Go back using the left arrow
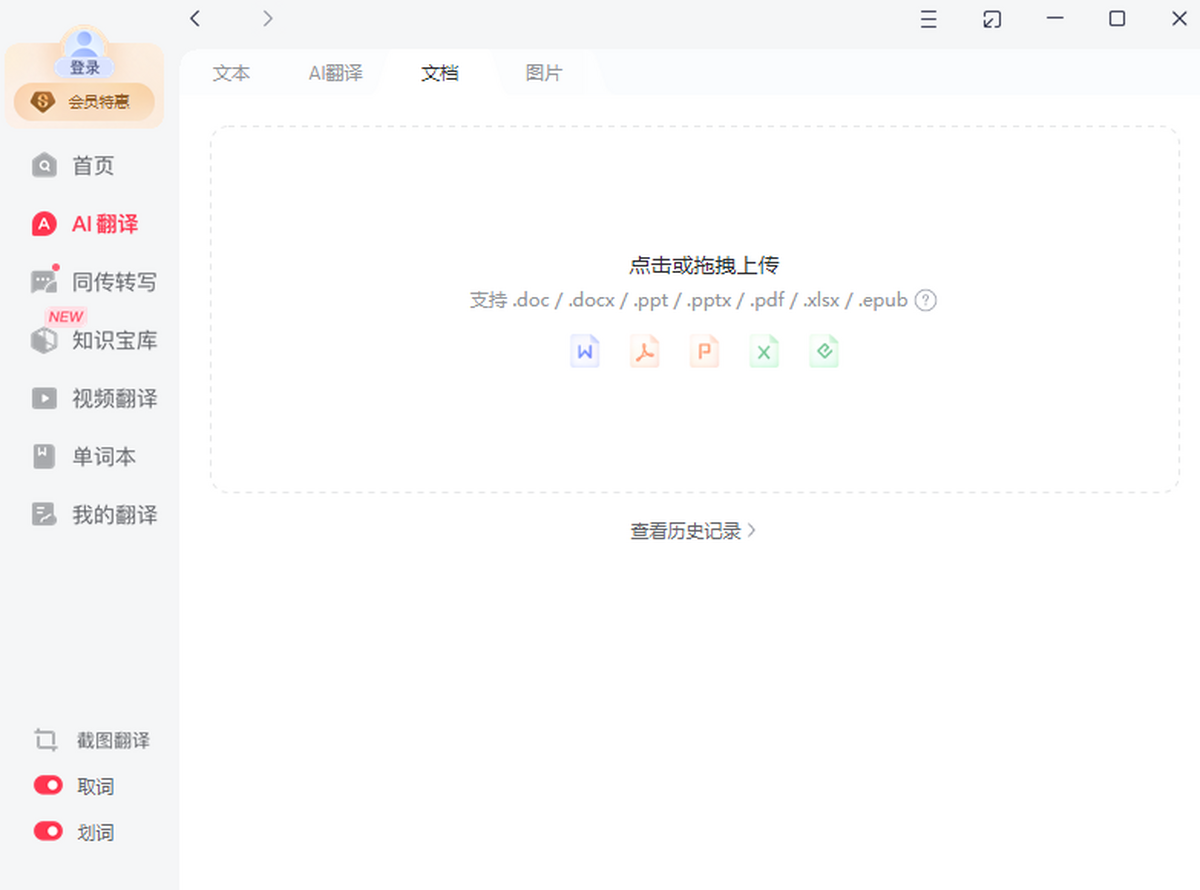The width and height of the screenshot is (1200, 890). [195, 18]
